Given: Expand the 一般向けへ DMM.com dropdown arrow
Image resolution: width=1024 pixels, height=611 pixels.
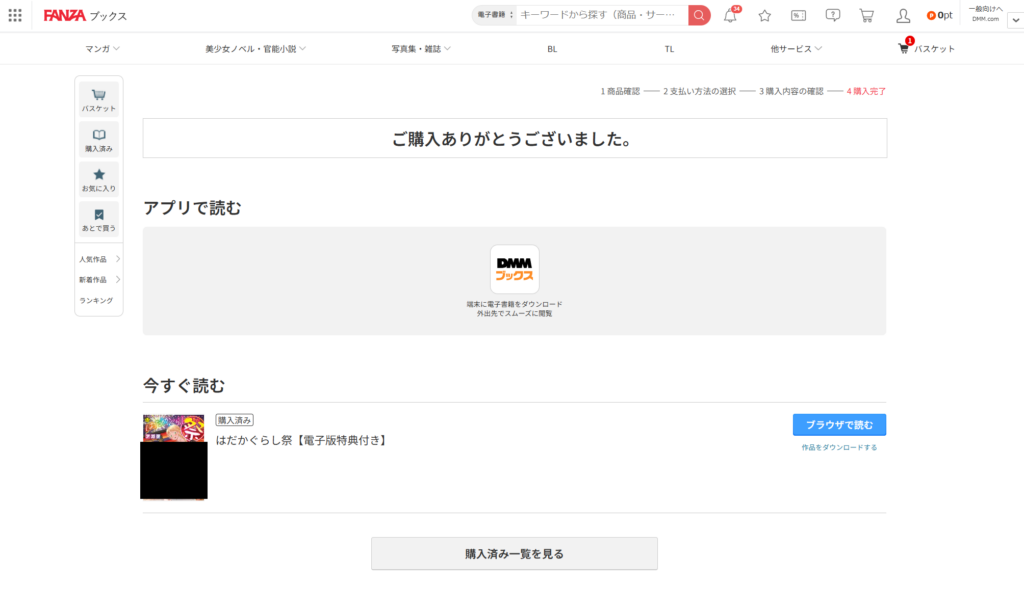Looking at the screenshot, I should coord(1016,20).
